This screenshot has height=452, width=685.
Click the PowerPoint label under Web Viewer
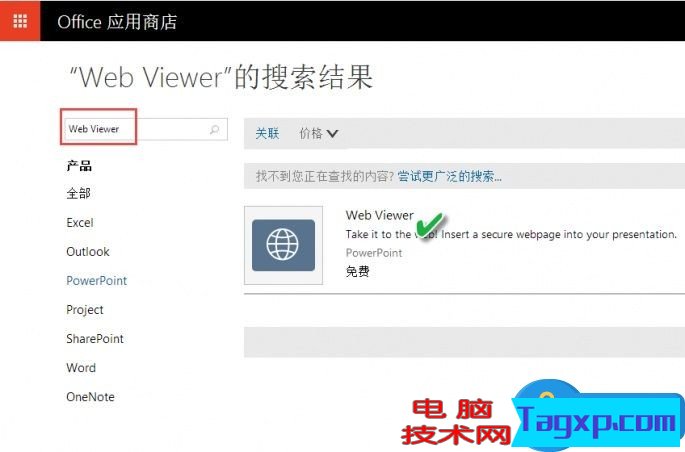click(374, 253)
